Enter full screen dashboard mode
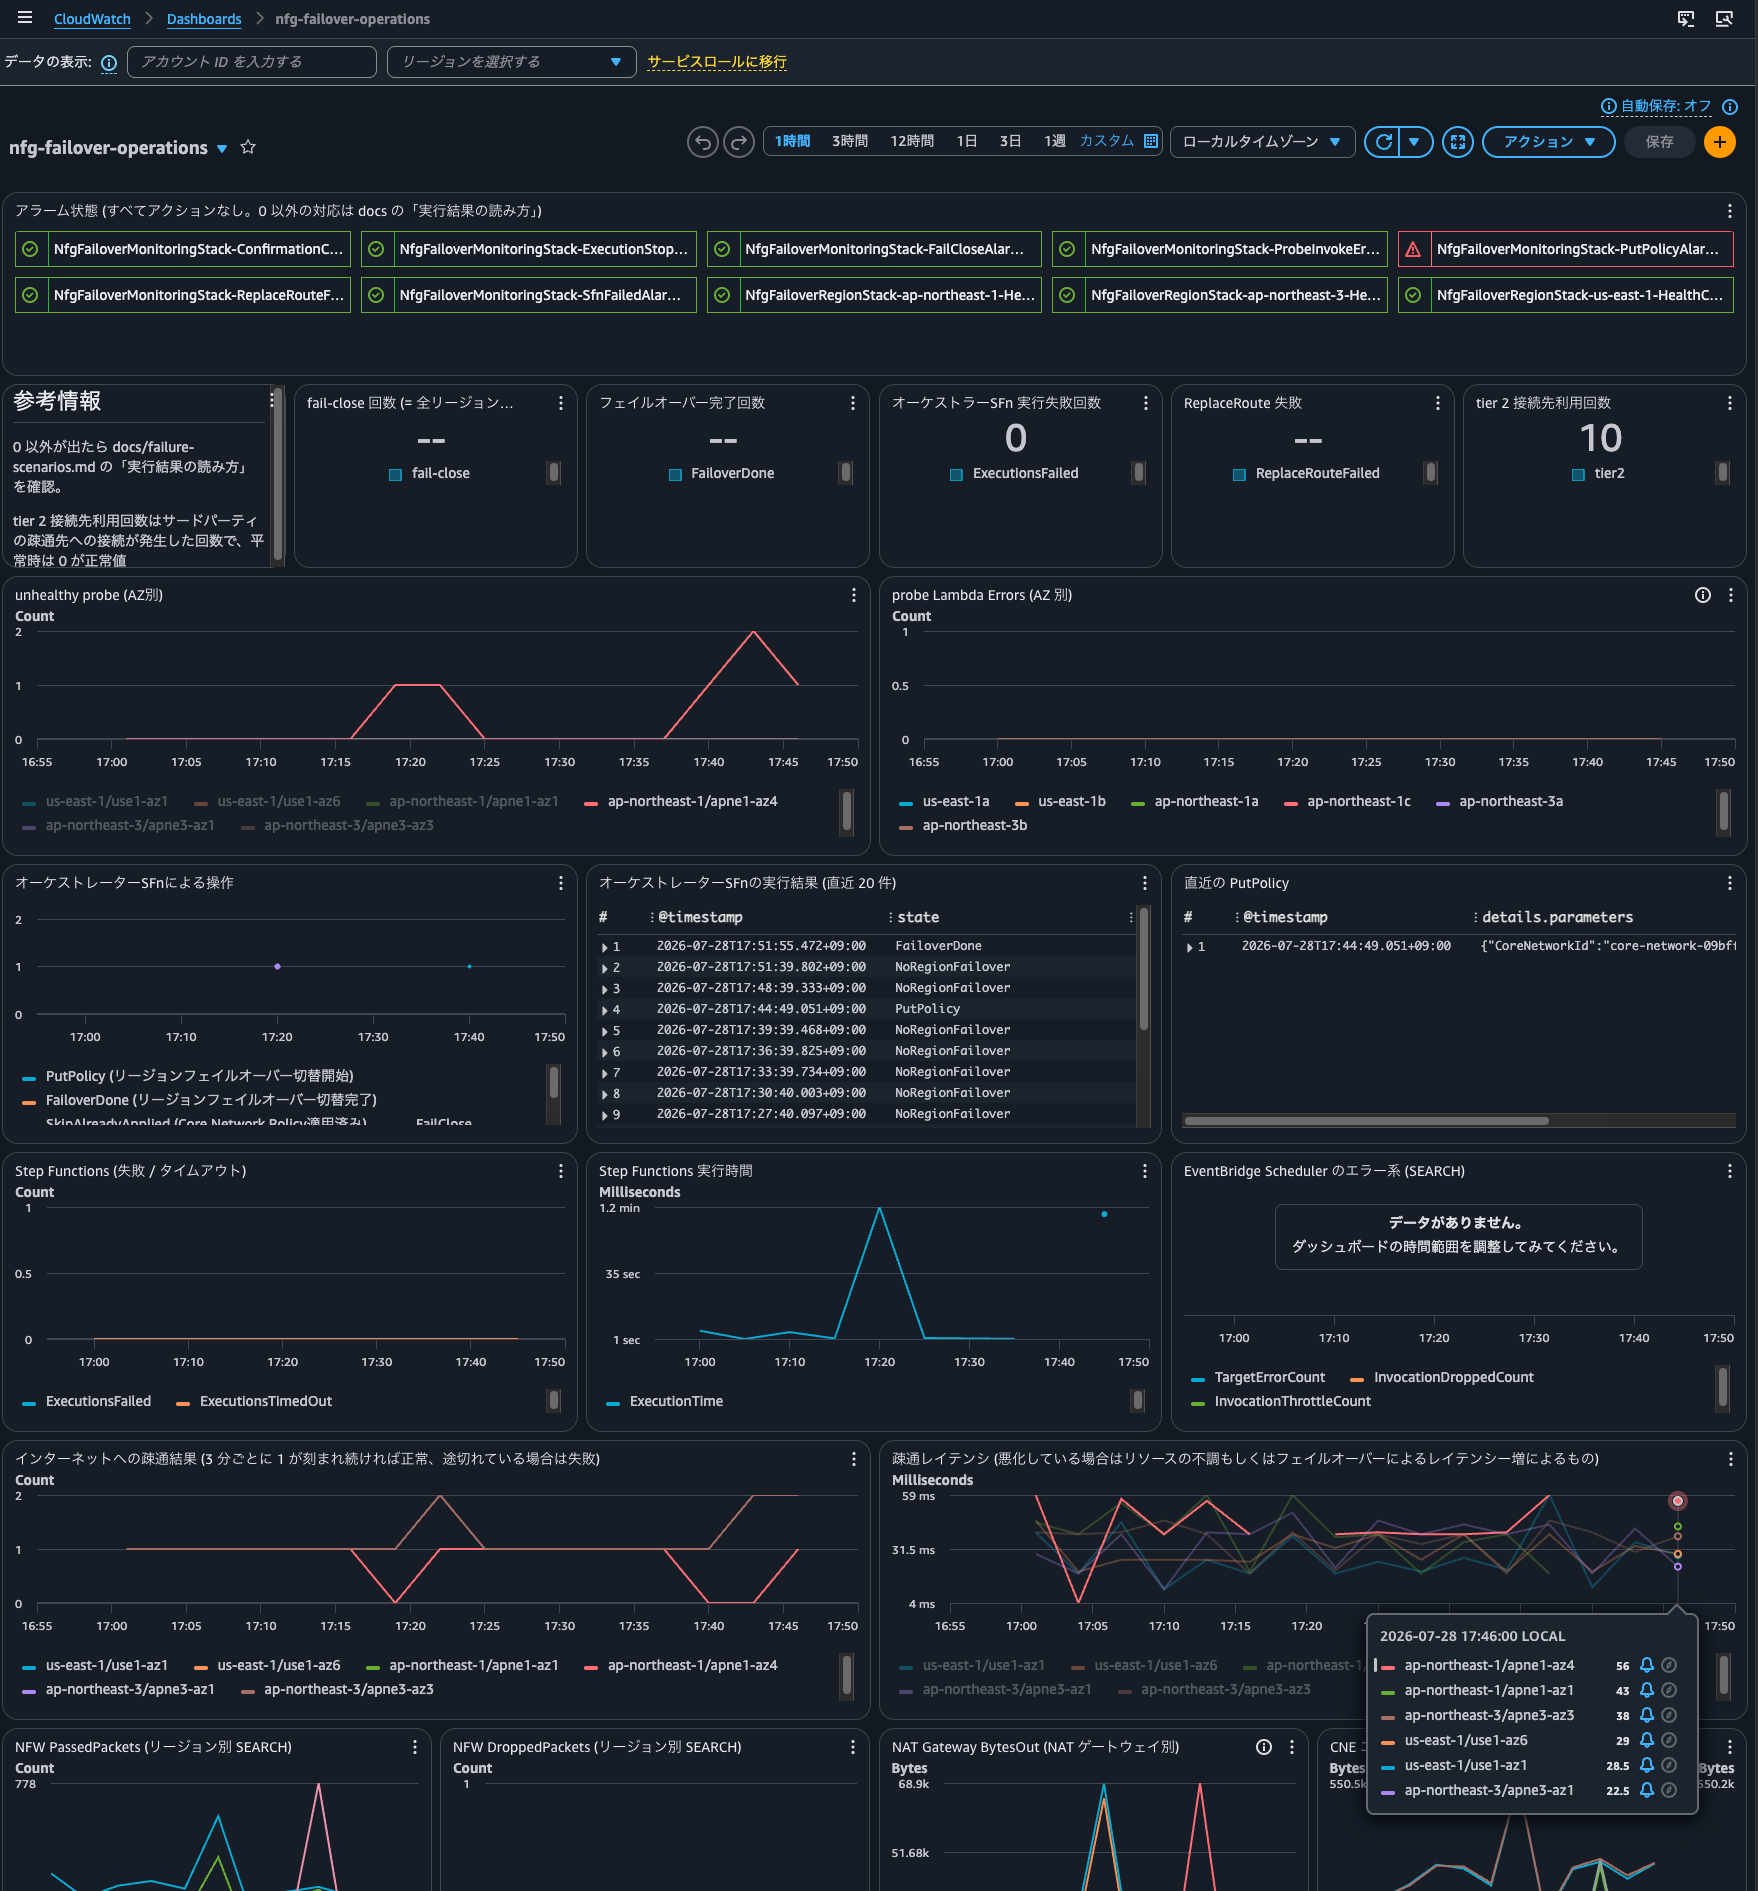This screenshot has height=1891, width=1758. point(1458,142)
